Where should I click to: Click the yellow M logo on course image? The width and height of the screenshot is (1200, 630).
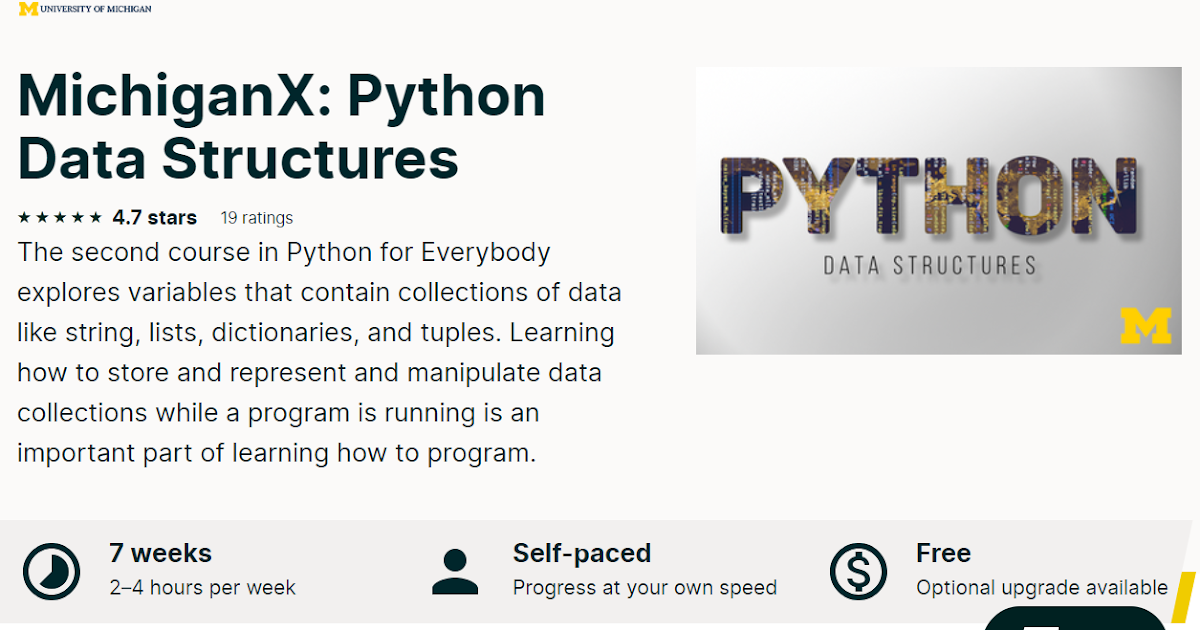coord(1145,327)
